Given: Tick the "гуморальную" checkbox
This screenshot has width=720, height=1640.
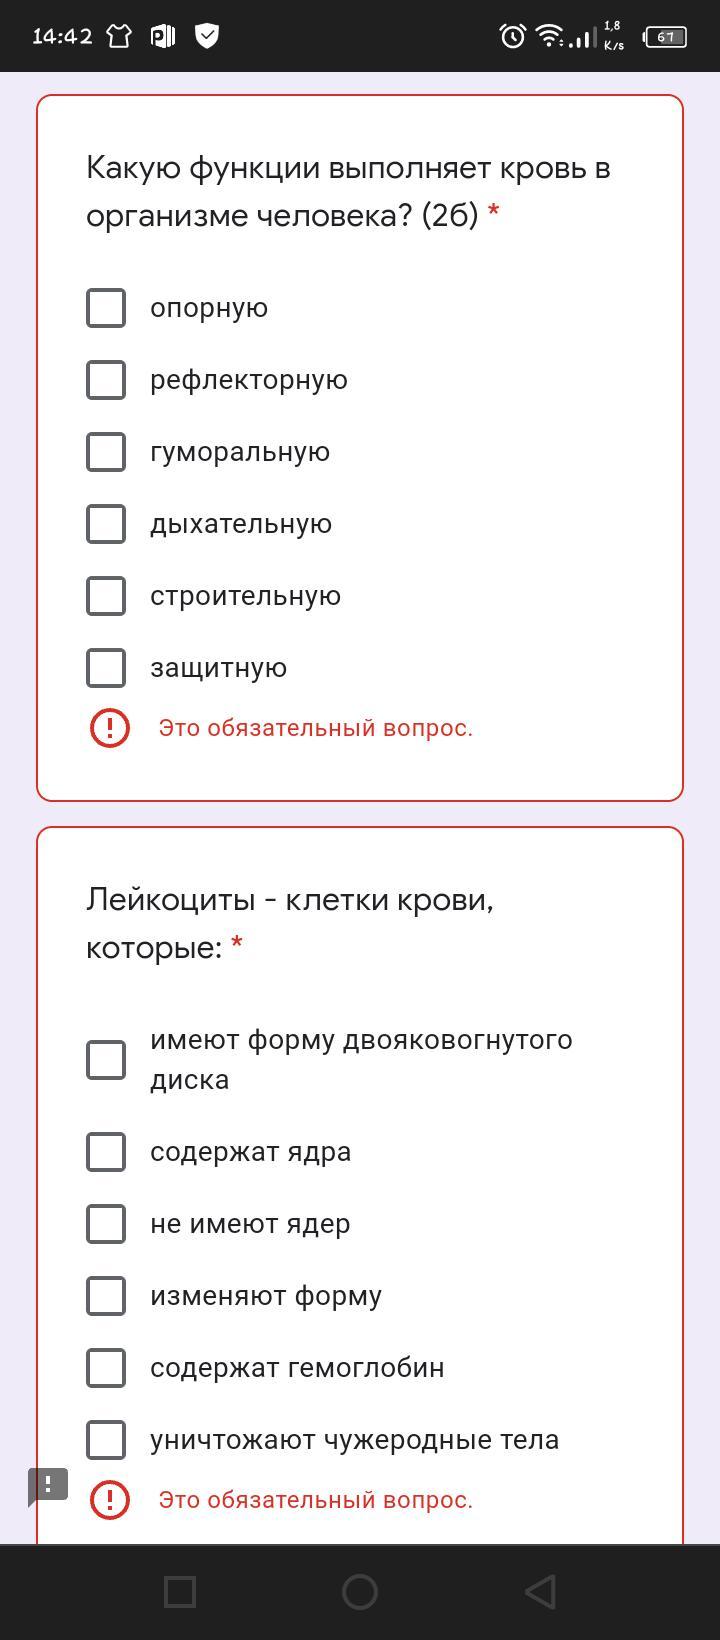Looking at the screenshot, I should click(x=106, y=452).
